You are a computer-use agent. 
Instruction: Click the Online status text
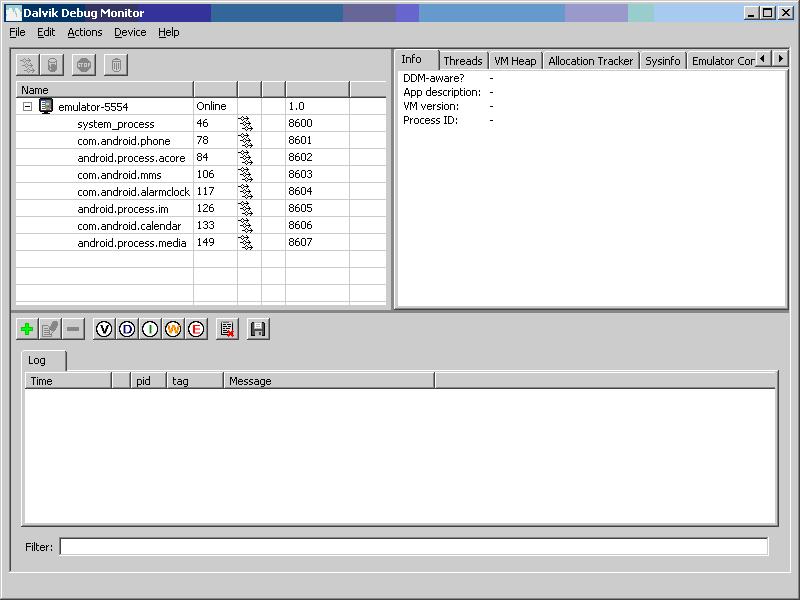[x=211, y=106]
